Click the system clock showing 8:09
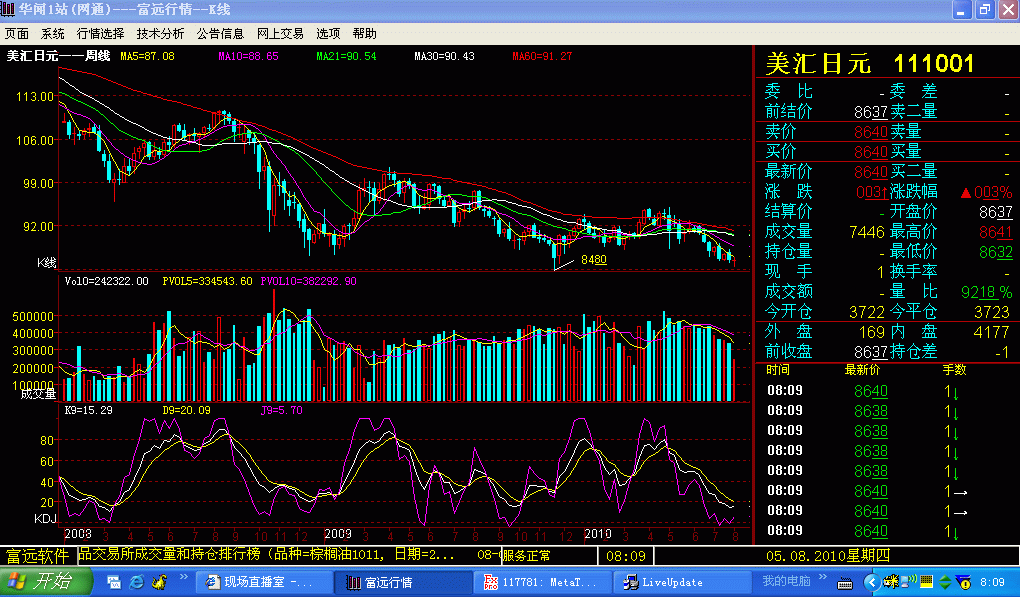 [992, 582]
